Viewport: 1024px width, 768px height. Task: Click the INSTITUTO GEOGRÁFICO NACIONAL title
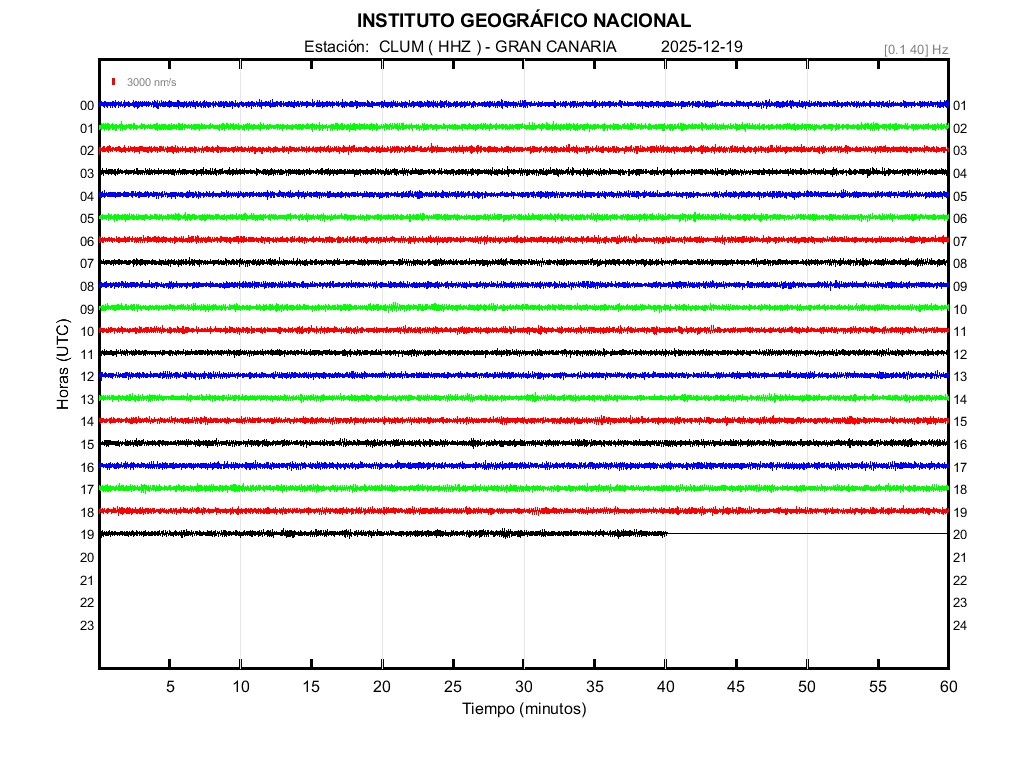pyautogui.click(x=523, y=21)
